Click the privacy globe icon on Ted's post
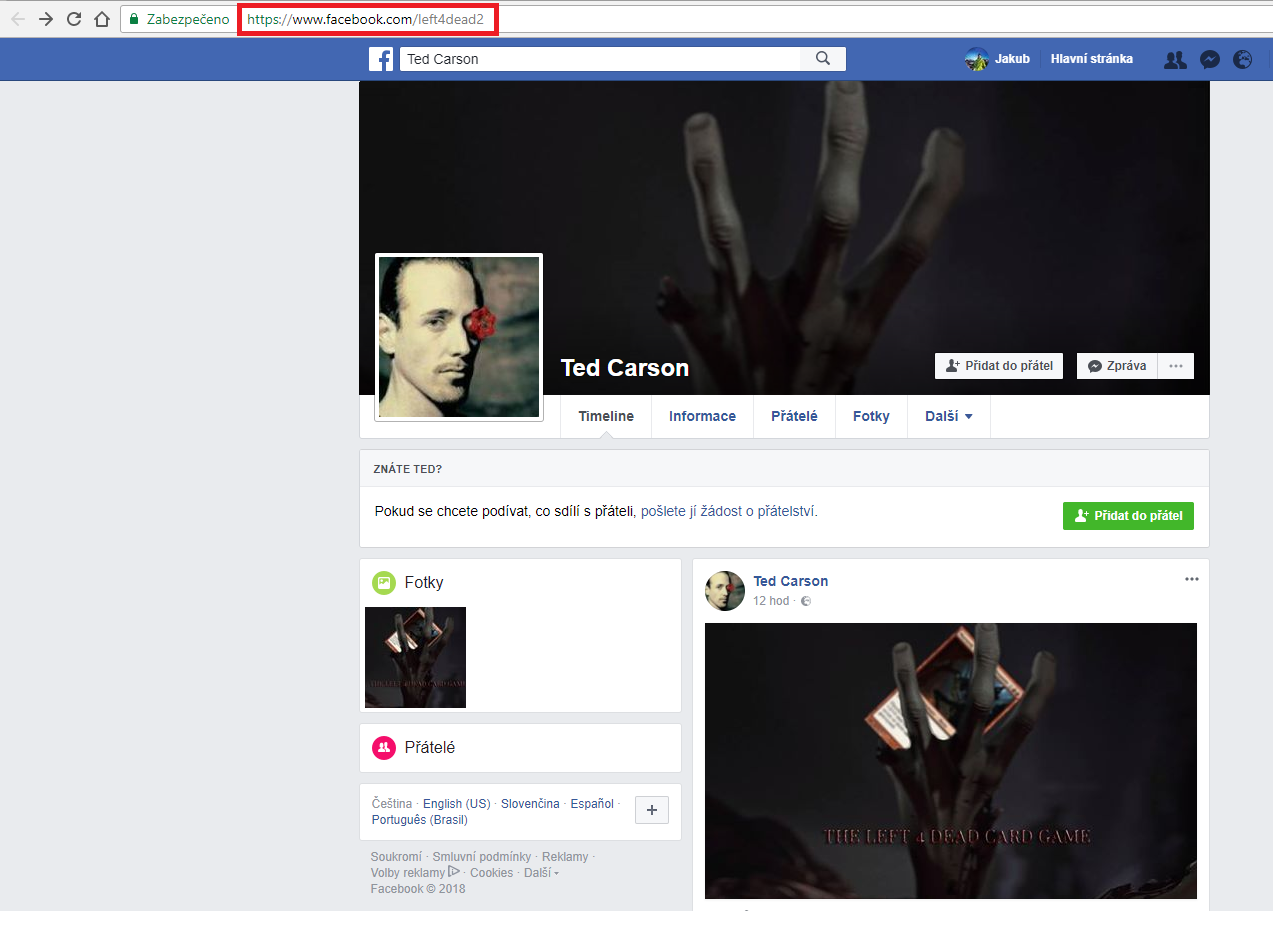This screenshot has height=928, width=1273. click(806, 601)
